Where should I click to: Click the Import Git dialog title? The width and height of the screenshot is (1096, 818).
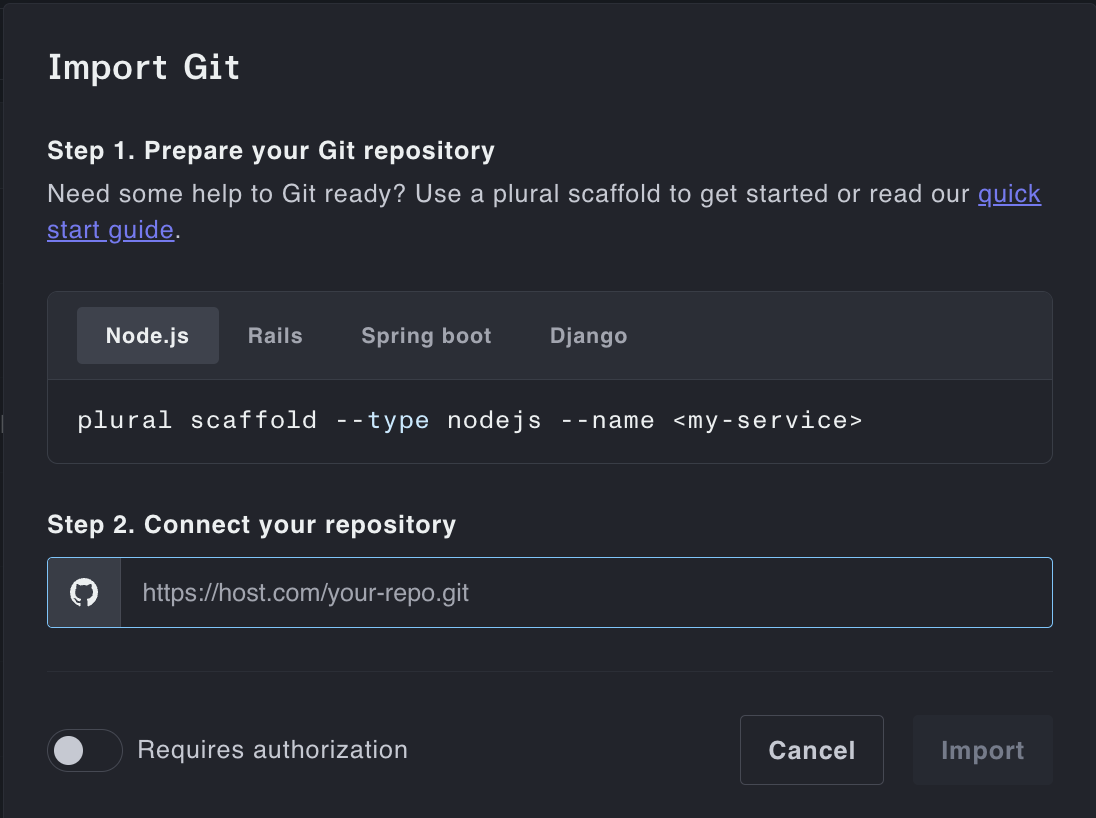click(x=144, y=68)
